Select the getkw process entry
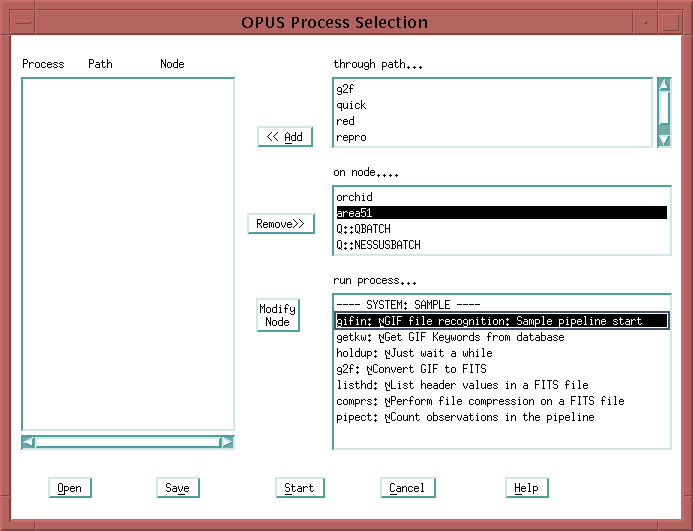Viewport: 693px width, 531px height. tap(450, 337)
